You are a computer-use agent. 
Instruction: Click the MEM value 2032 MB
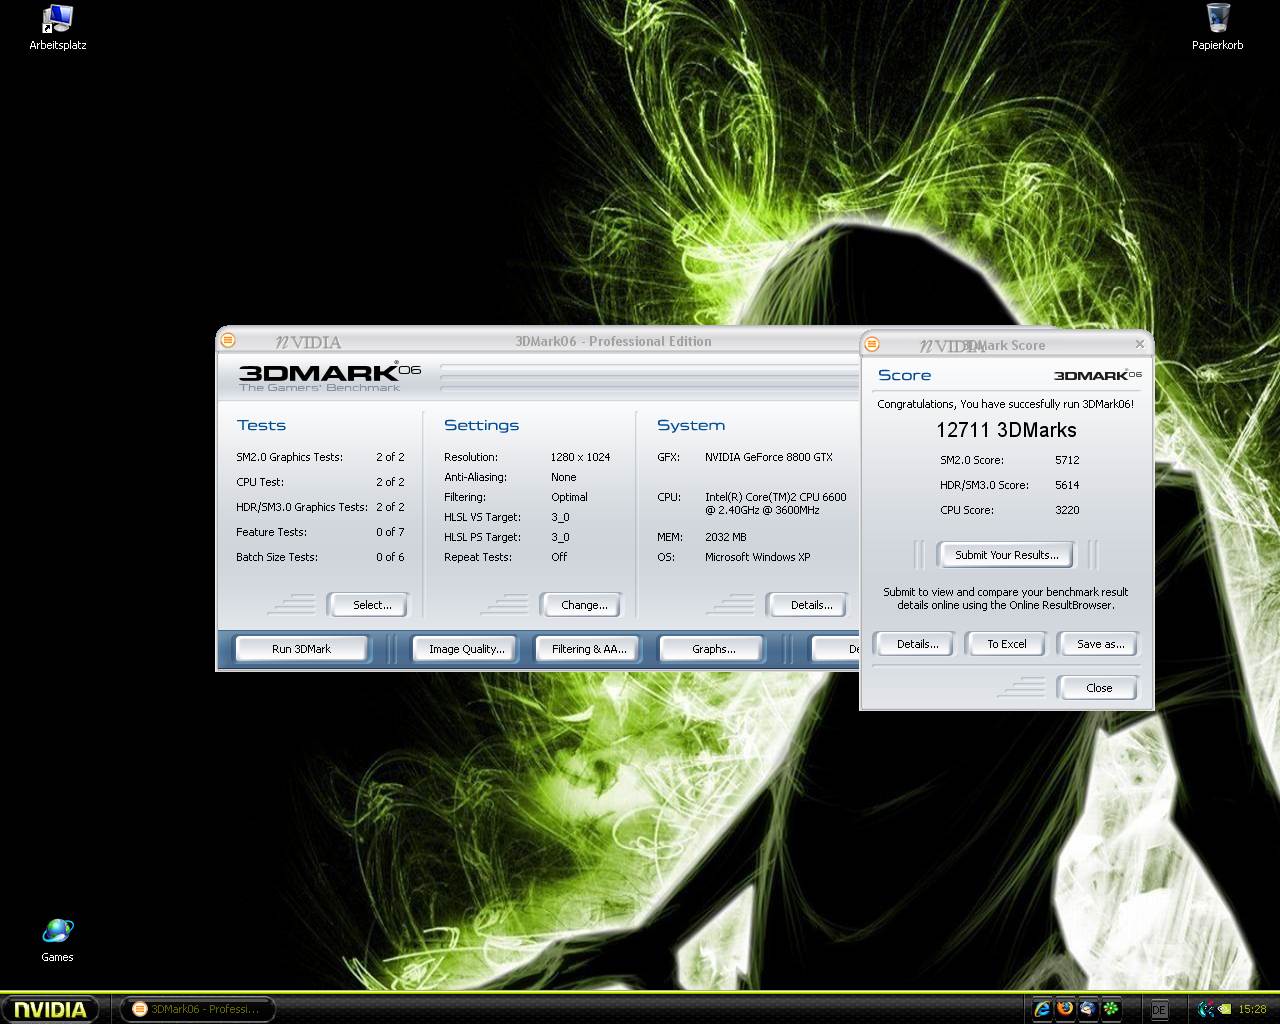(725, 537)
